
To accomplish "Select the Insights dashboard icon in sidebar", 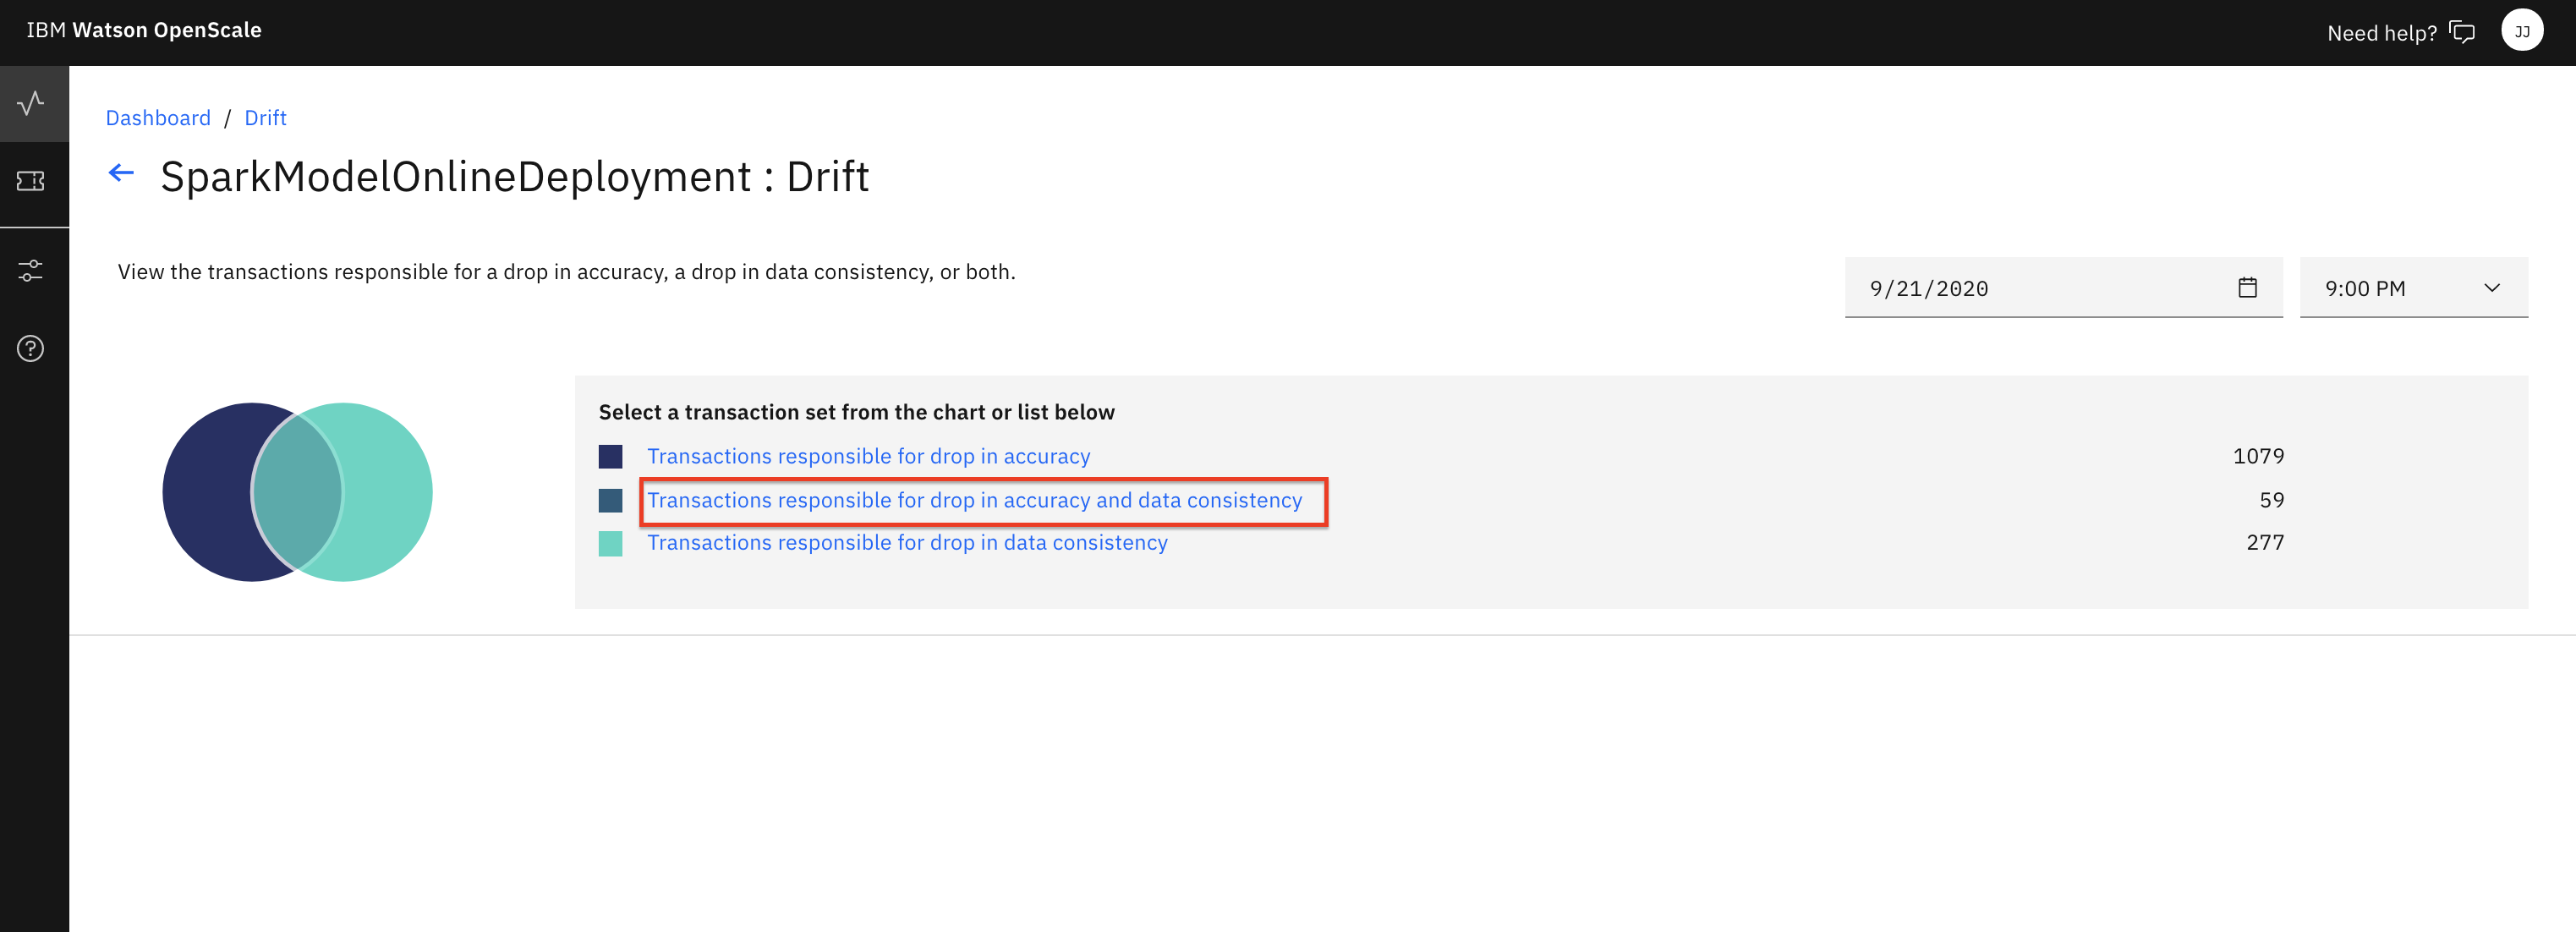I will tap(33, 103).
